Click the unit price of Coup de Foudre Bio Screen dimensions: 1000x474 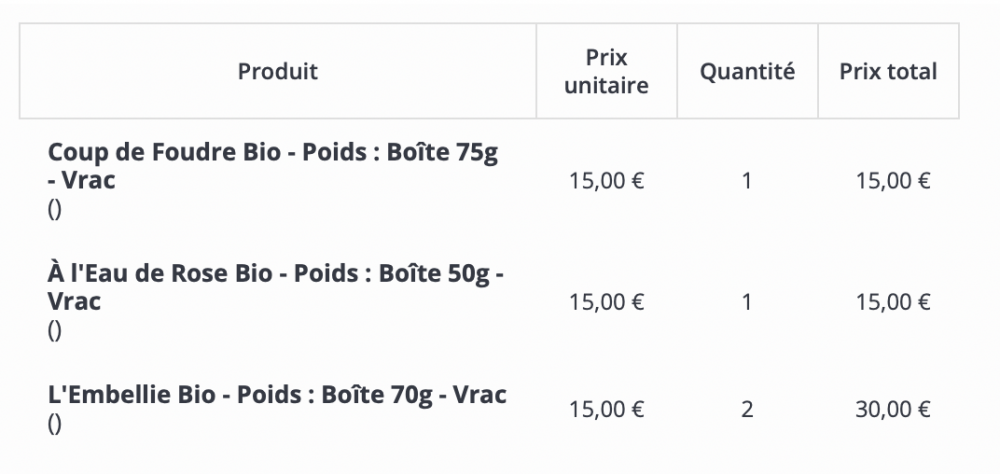tap(606, 181)
